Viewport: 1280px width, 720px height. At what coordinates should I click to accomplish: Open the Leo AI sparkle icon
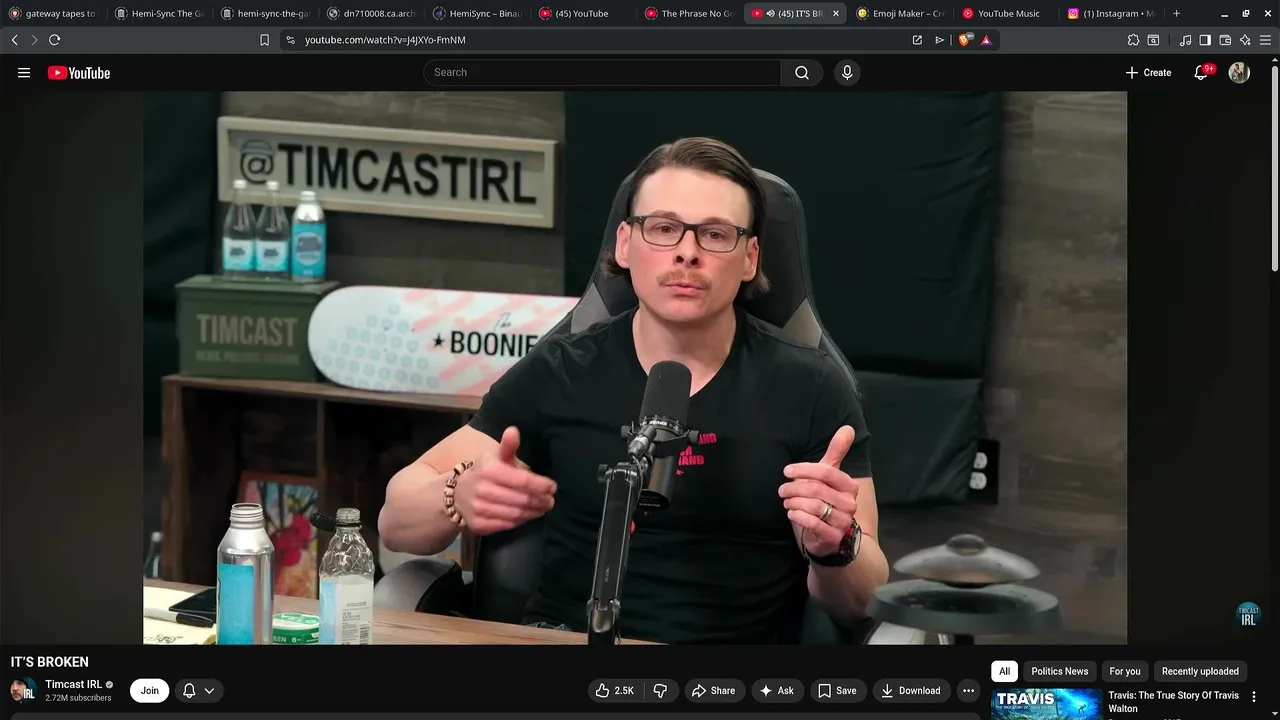click(1245, 40)
